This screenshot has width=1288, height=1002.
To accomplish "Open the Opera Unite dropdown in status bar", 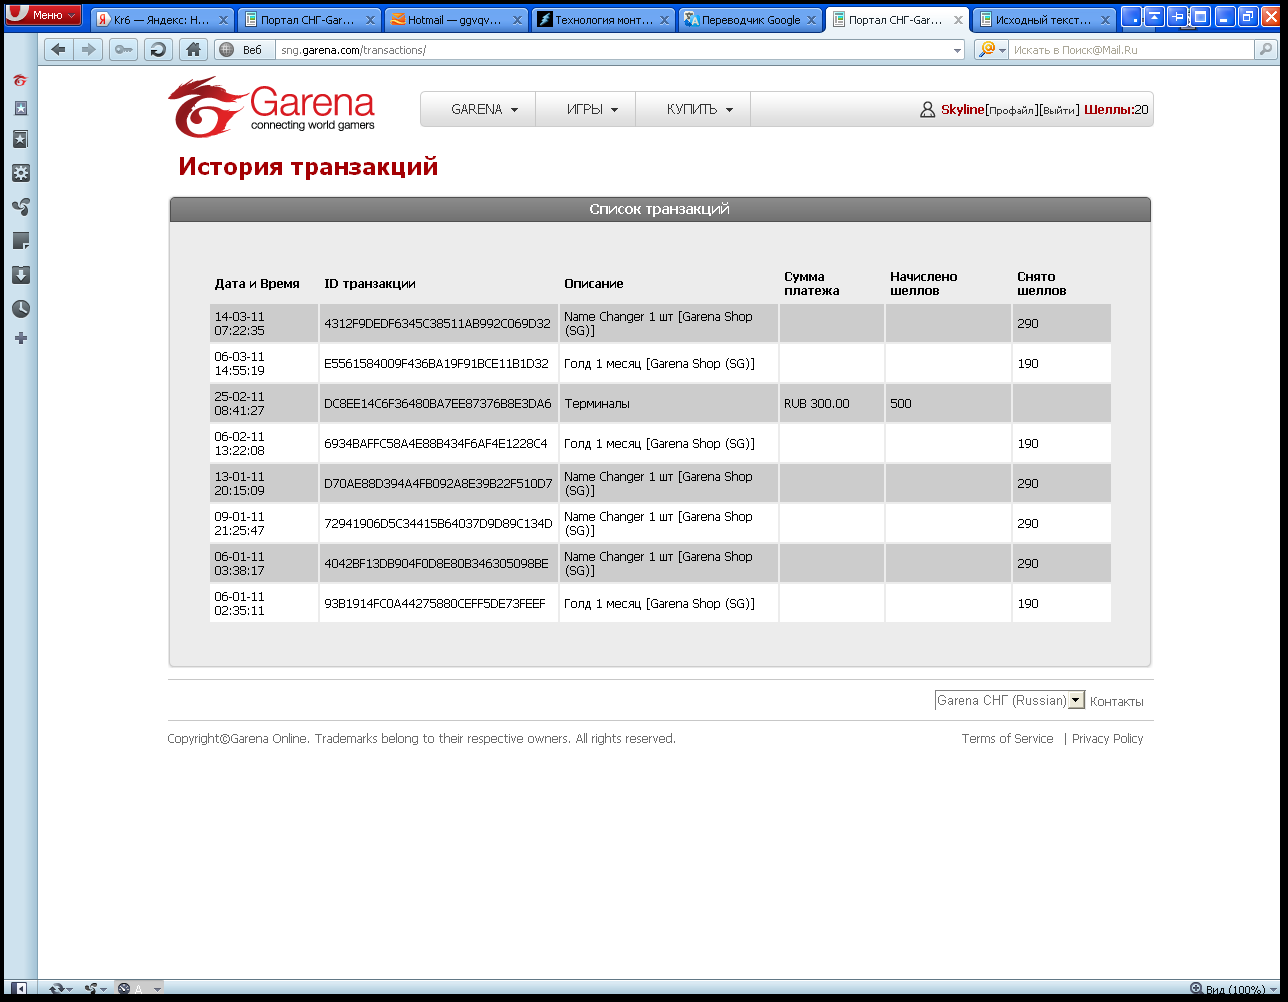I will pos(95,989).
